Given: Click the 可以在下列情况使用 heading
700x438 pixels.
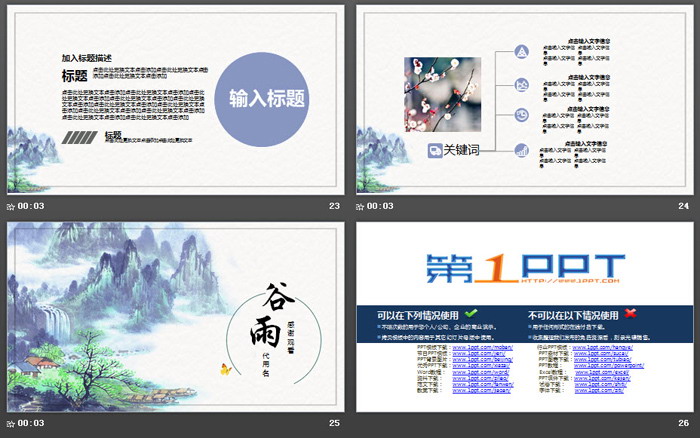Looking at the screenshot, I should pyautogui.click(x=417, y=315).
